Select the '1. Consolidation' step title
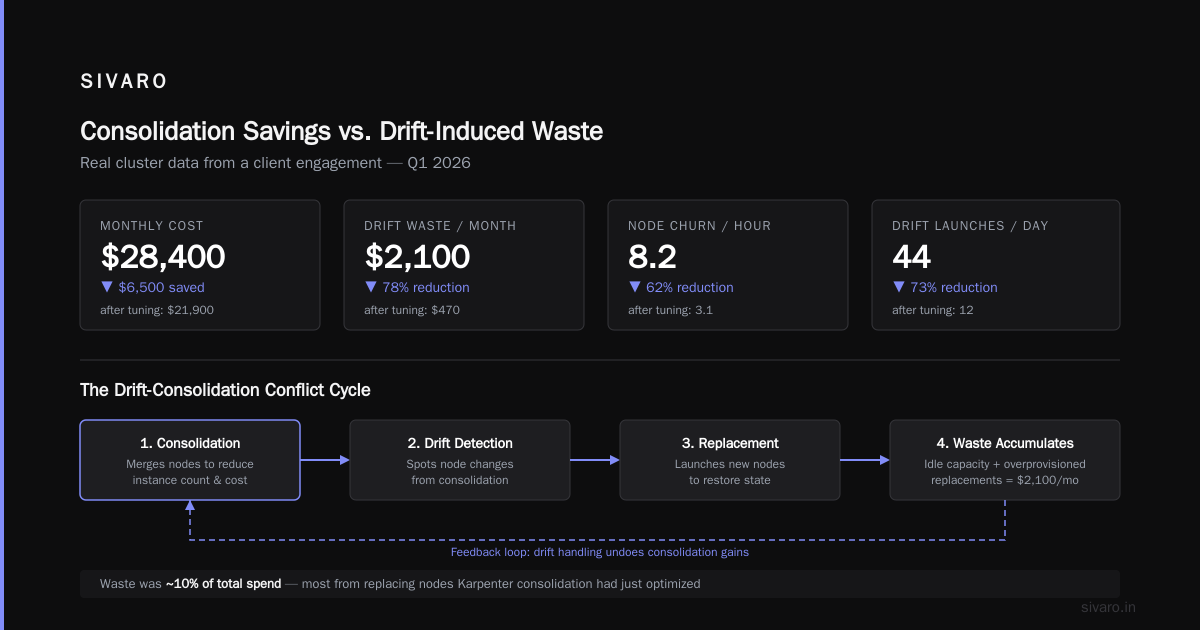 coord(190,443)
